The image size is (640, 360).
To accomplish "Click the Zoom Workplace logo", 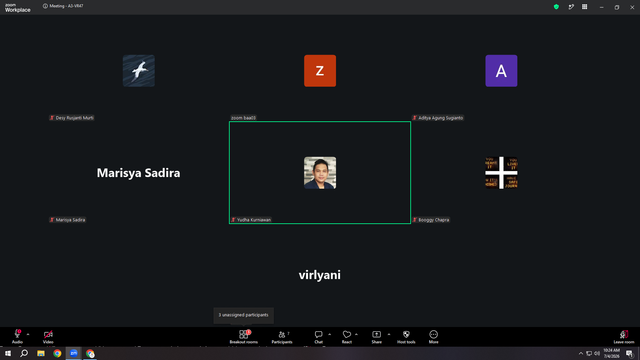I will tap(18, 7).
